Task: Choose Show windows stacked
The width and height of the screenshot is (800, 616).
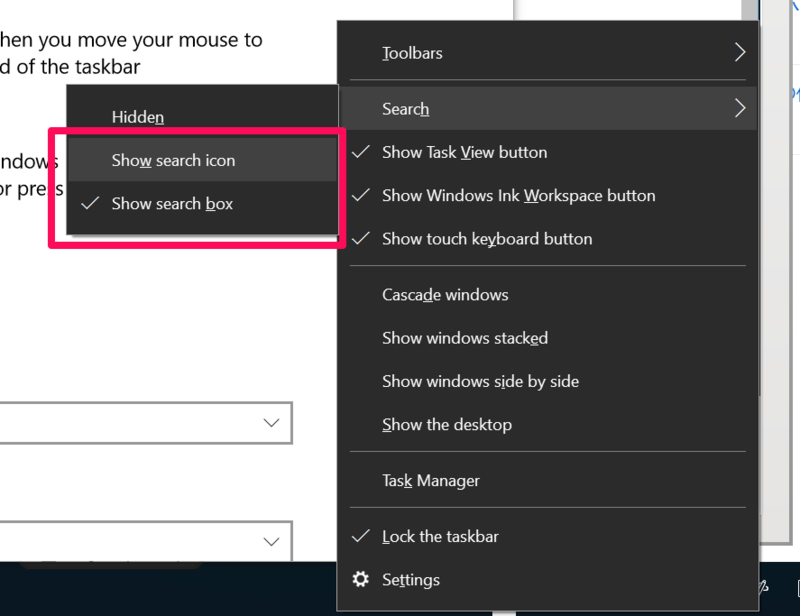Action: tap(464, 338)
